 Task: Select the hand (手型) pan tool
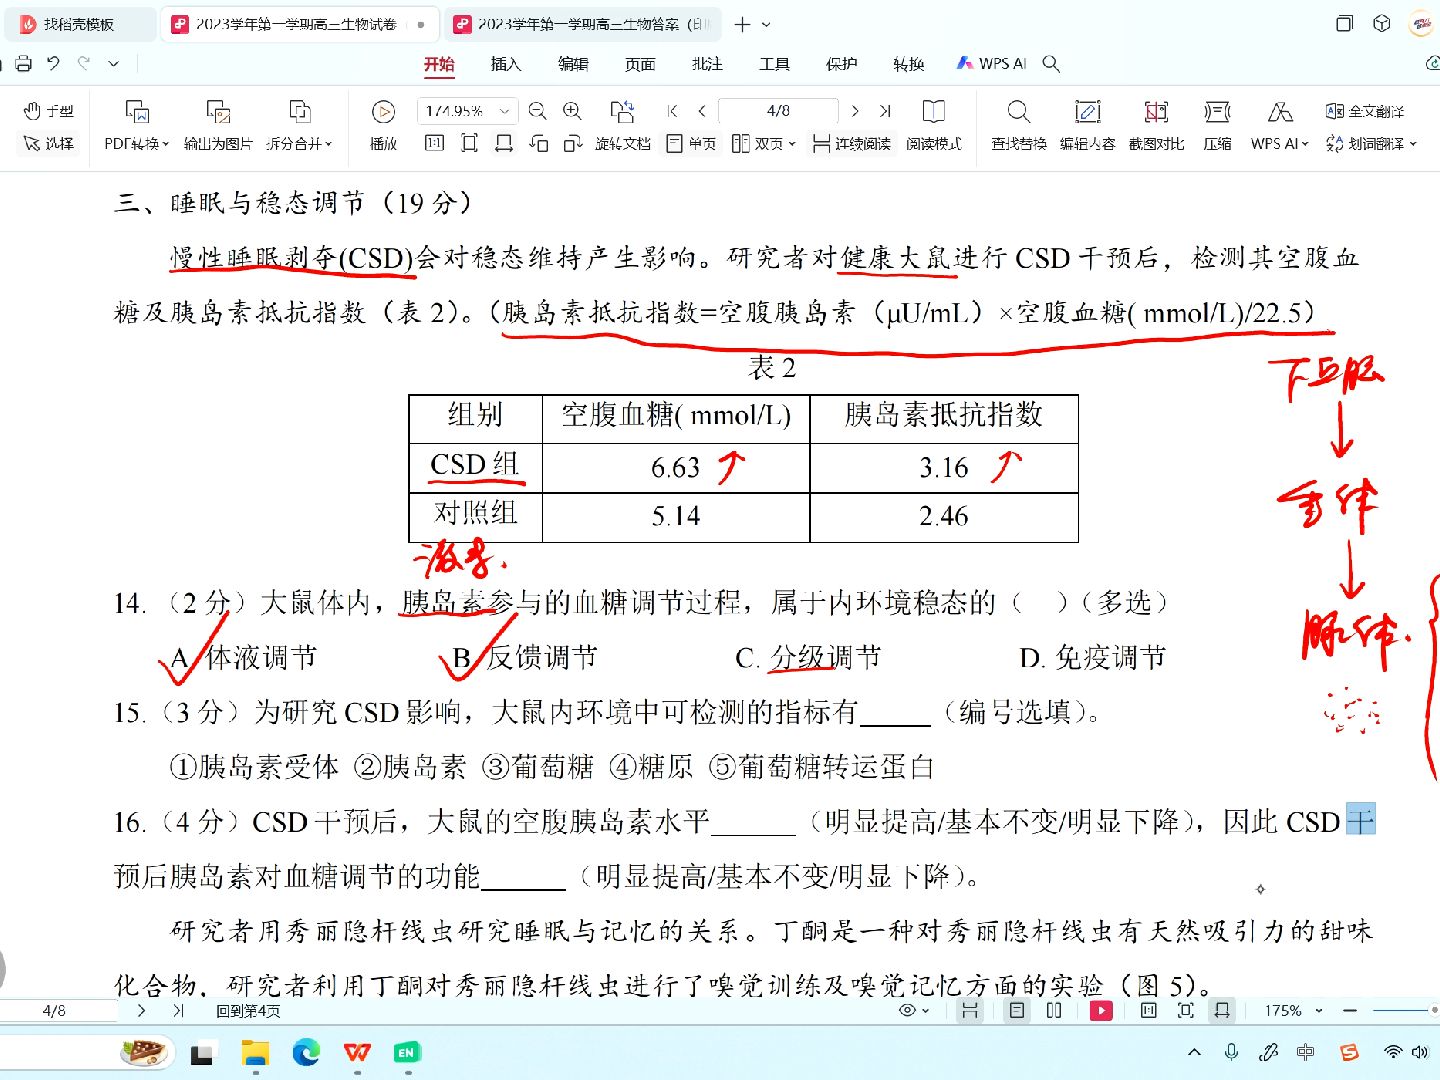48,111
